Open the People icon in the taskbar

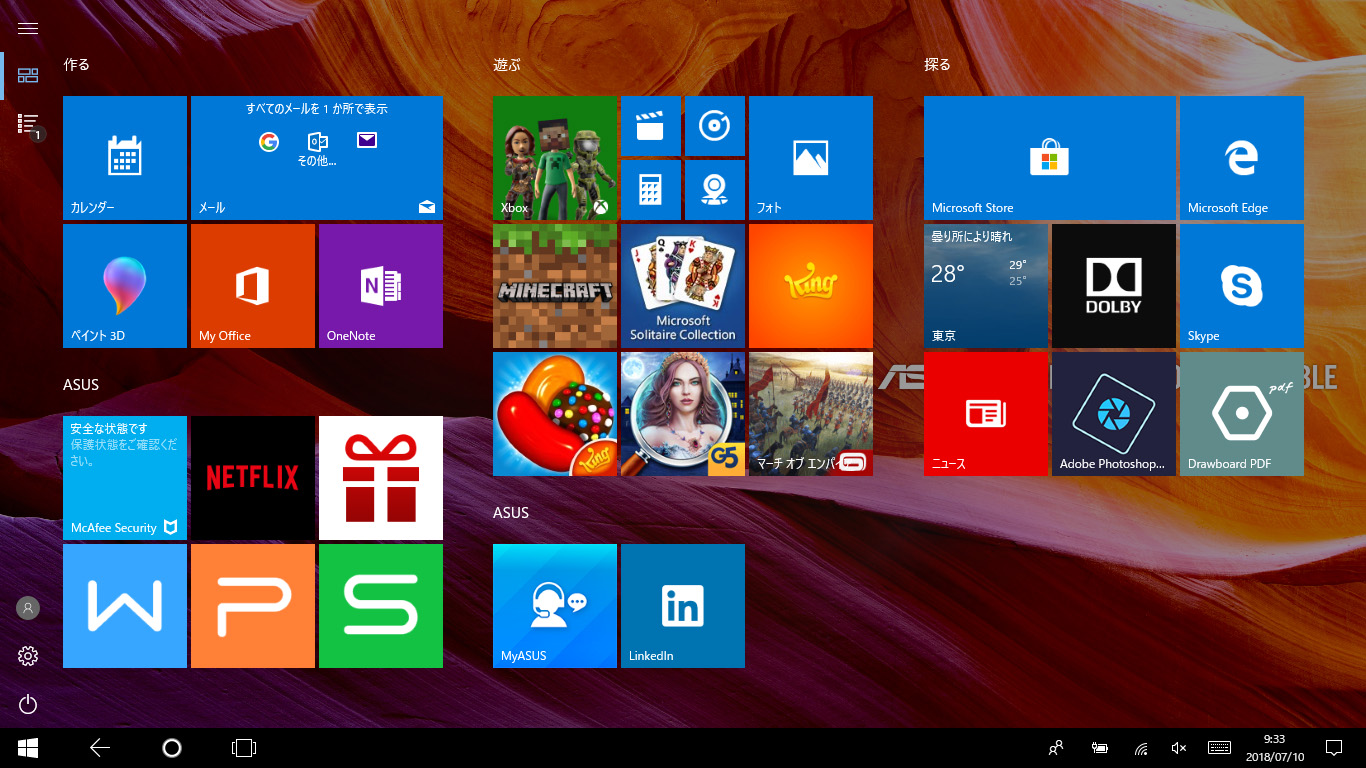[1055, 748]
